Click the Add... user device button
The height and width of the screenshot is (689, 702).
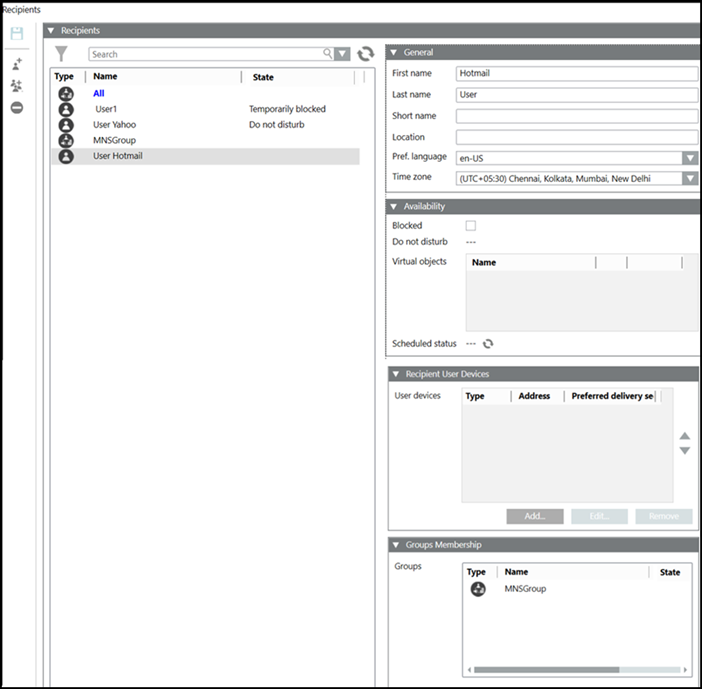(x=535, y=516)
